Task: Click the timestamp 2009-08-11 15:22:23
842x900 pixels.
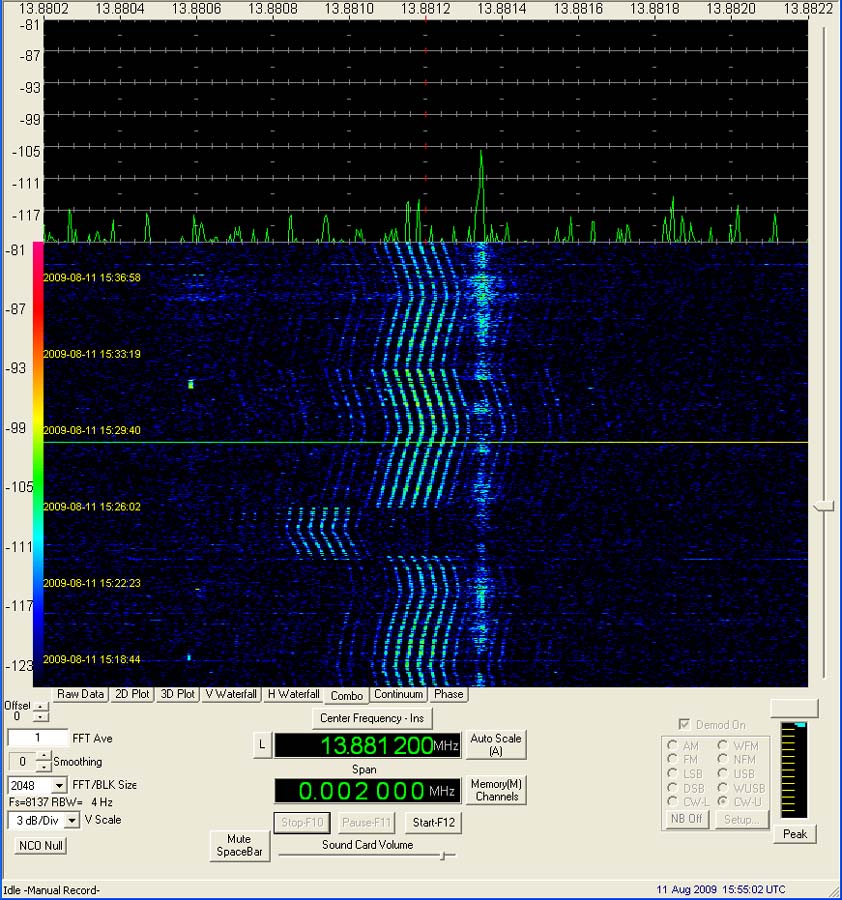Action: point(92,583)
